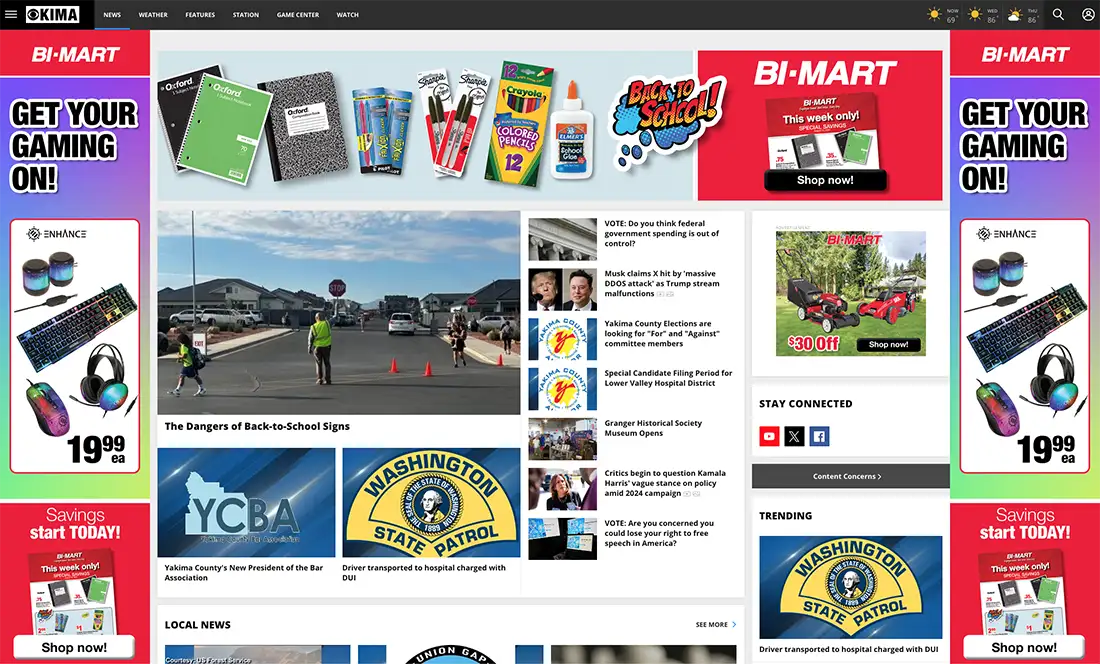This screenshot has width=1100, height=664.
Task: Click Shop now on lawn mower ad
Action: 888,344
